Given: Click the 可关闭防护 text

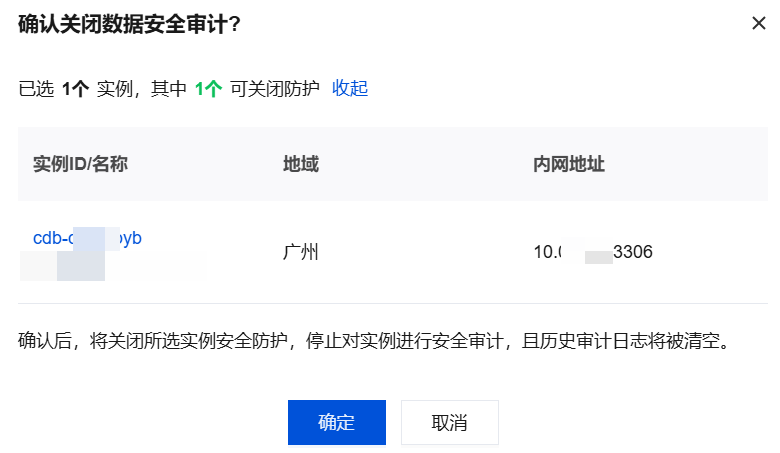Looking at the screenshot, I should pyautogui.click(x=274, y=89).
